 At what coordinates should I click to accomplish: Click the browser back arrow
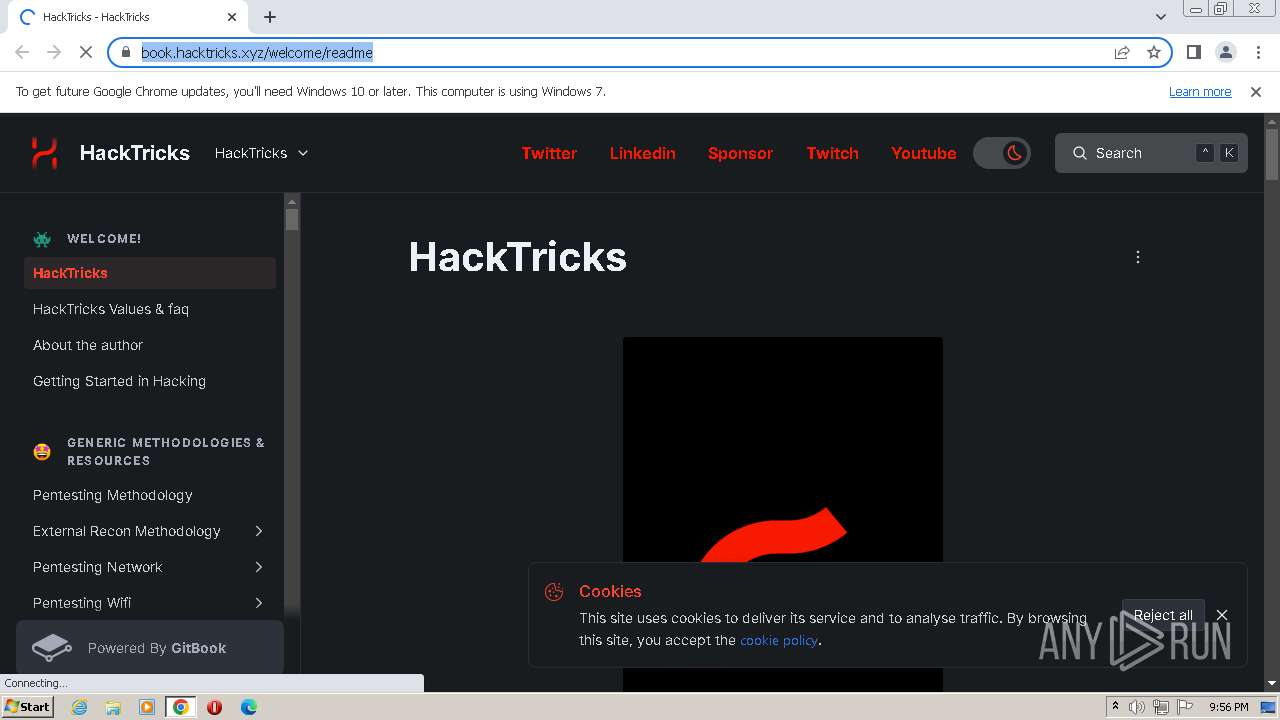[22, 52]
